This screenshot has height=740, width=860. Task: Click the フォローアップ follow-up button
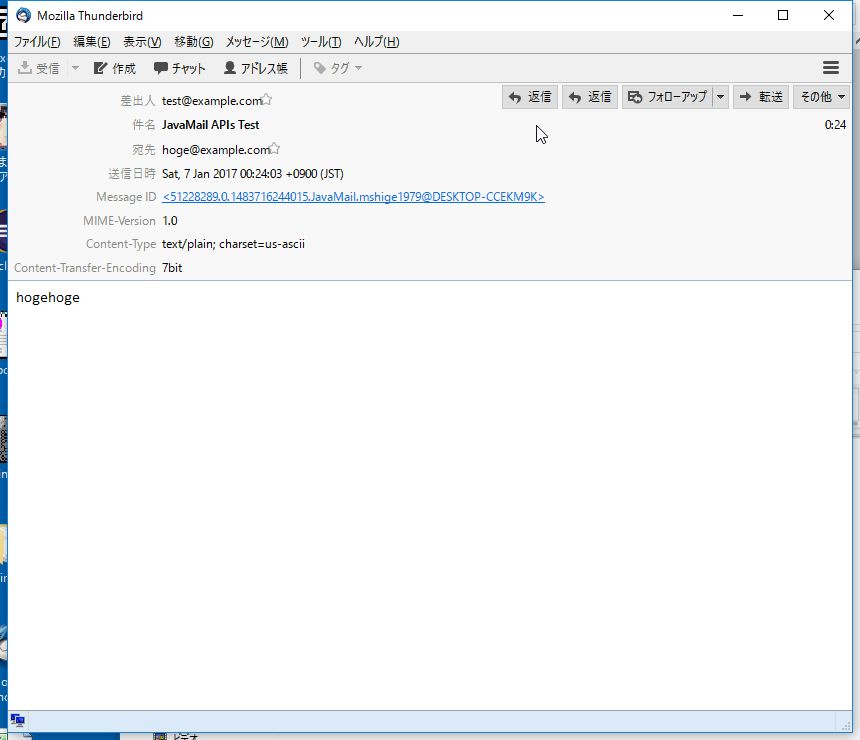[x=667, y=97]
